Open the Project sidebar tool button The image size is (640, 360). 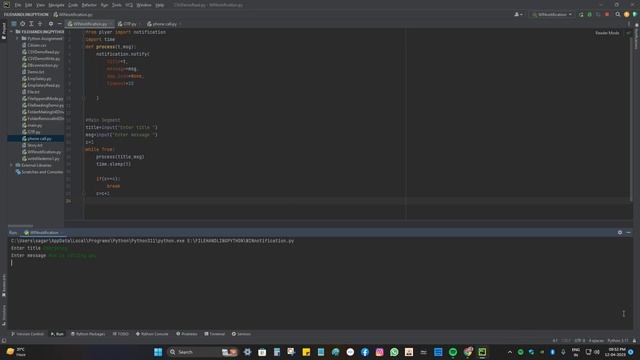coord(4,31)
